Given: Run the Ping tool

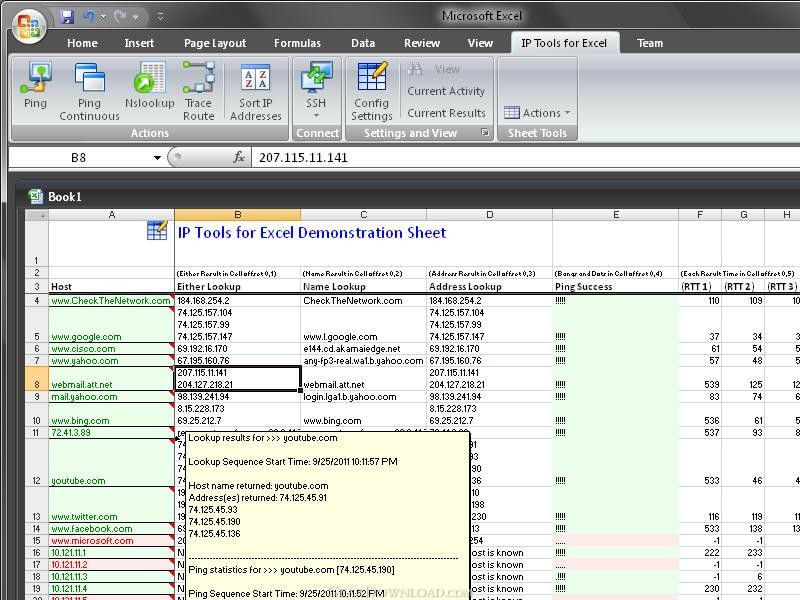Looking at the screenshot, I should [x=36, y=85].
